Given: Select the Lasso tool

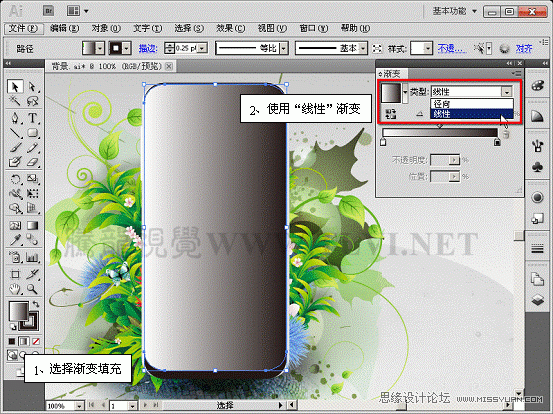Looking at the screenshot, I should tap(32, 101).
